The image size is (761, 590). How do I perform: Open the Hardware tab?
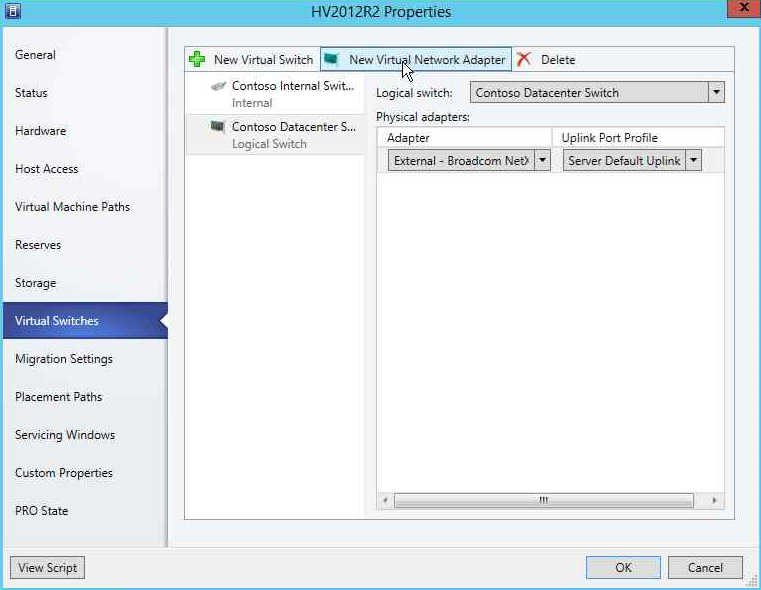click(85, 131)
